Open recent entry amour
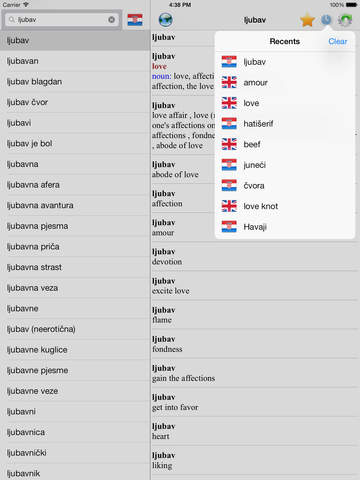Screen dimensions: 360x480 coord(285,82)
